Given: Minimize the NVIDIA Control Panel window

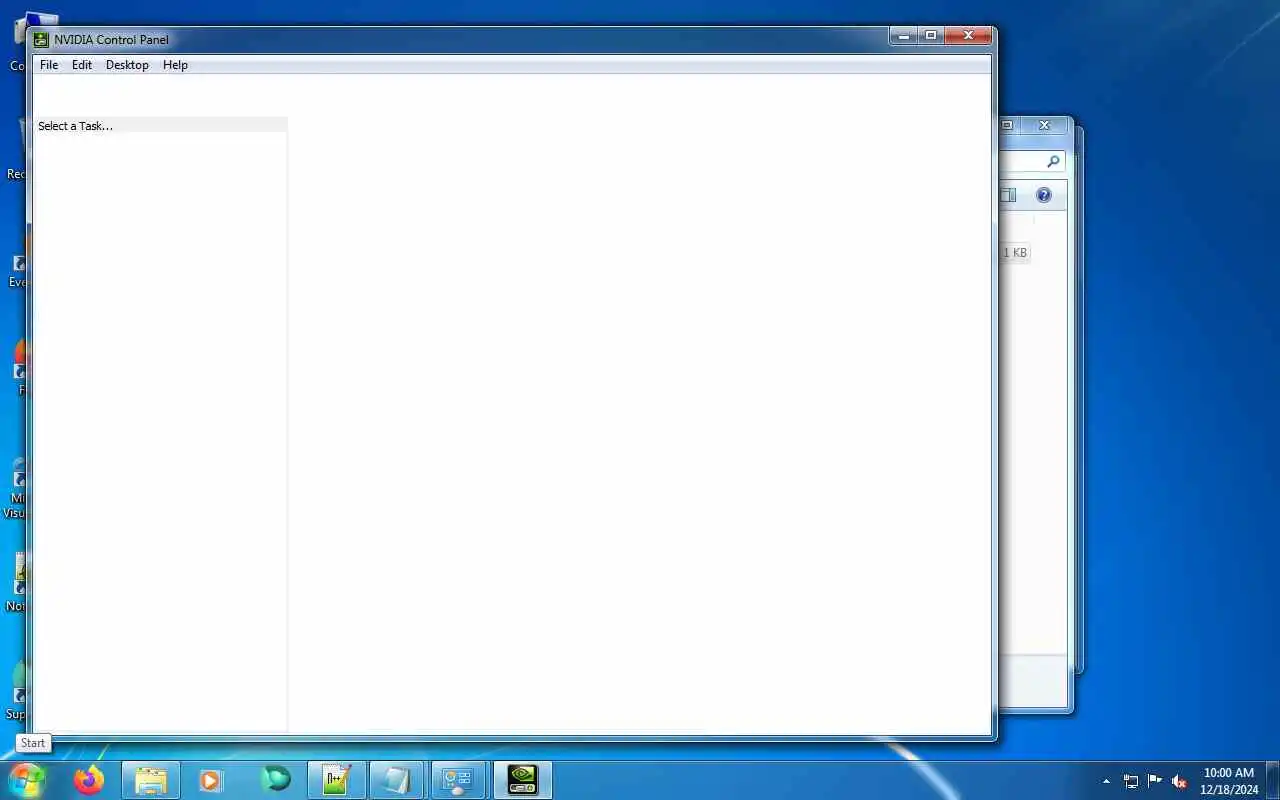Looking at the screenshot, I should click(904, 36).
